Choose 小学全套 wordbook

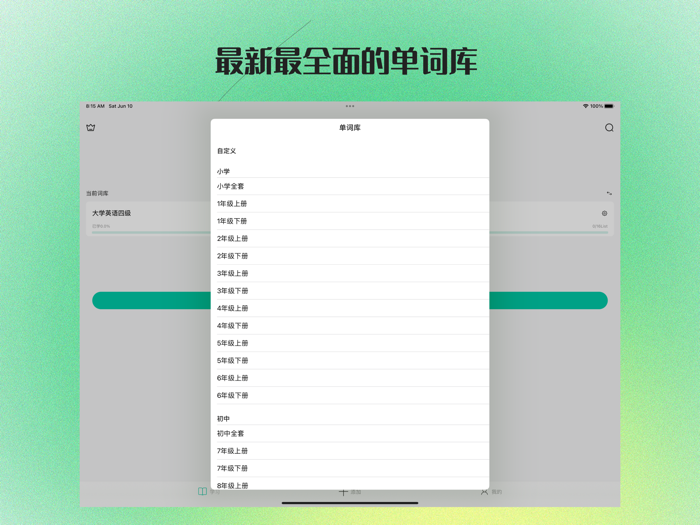(350, 186)
